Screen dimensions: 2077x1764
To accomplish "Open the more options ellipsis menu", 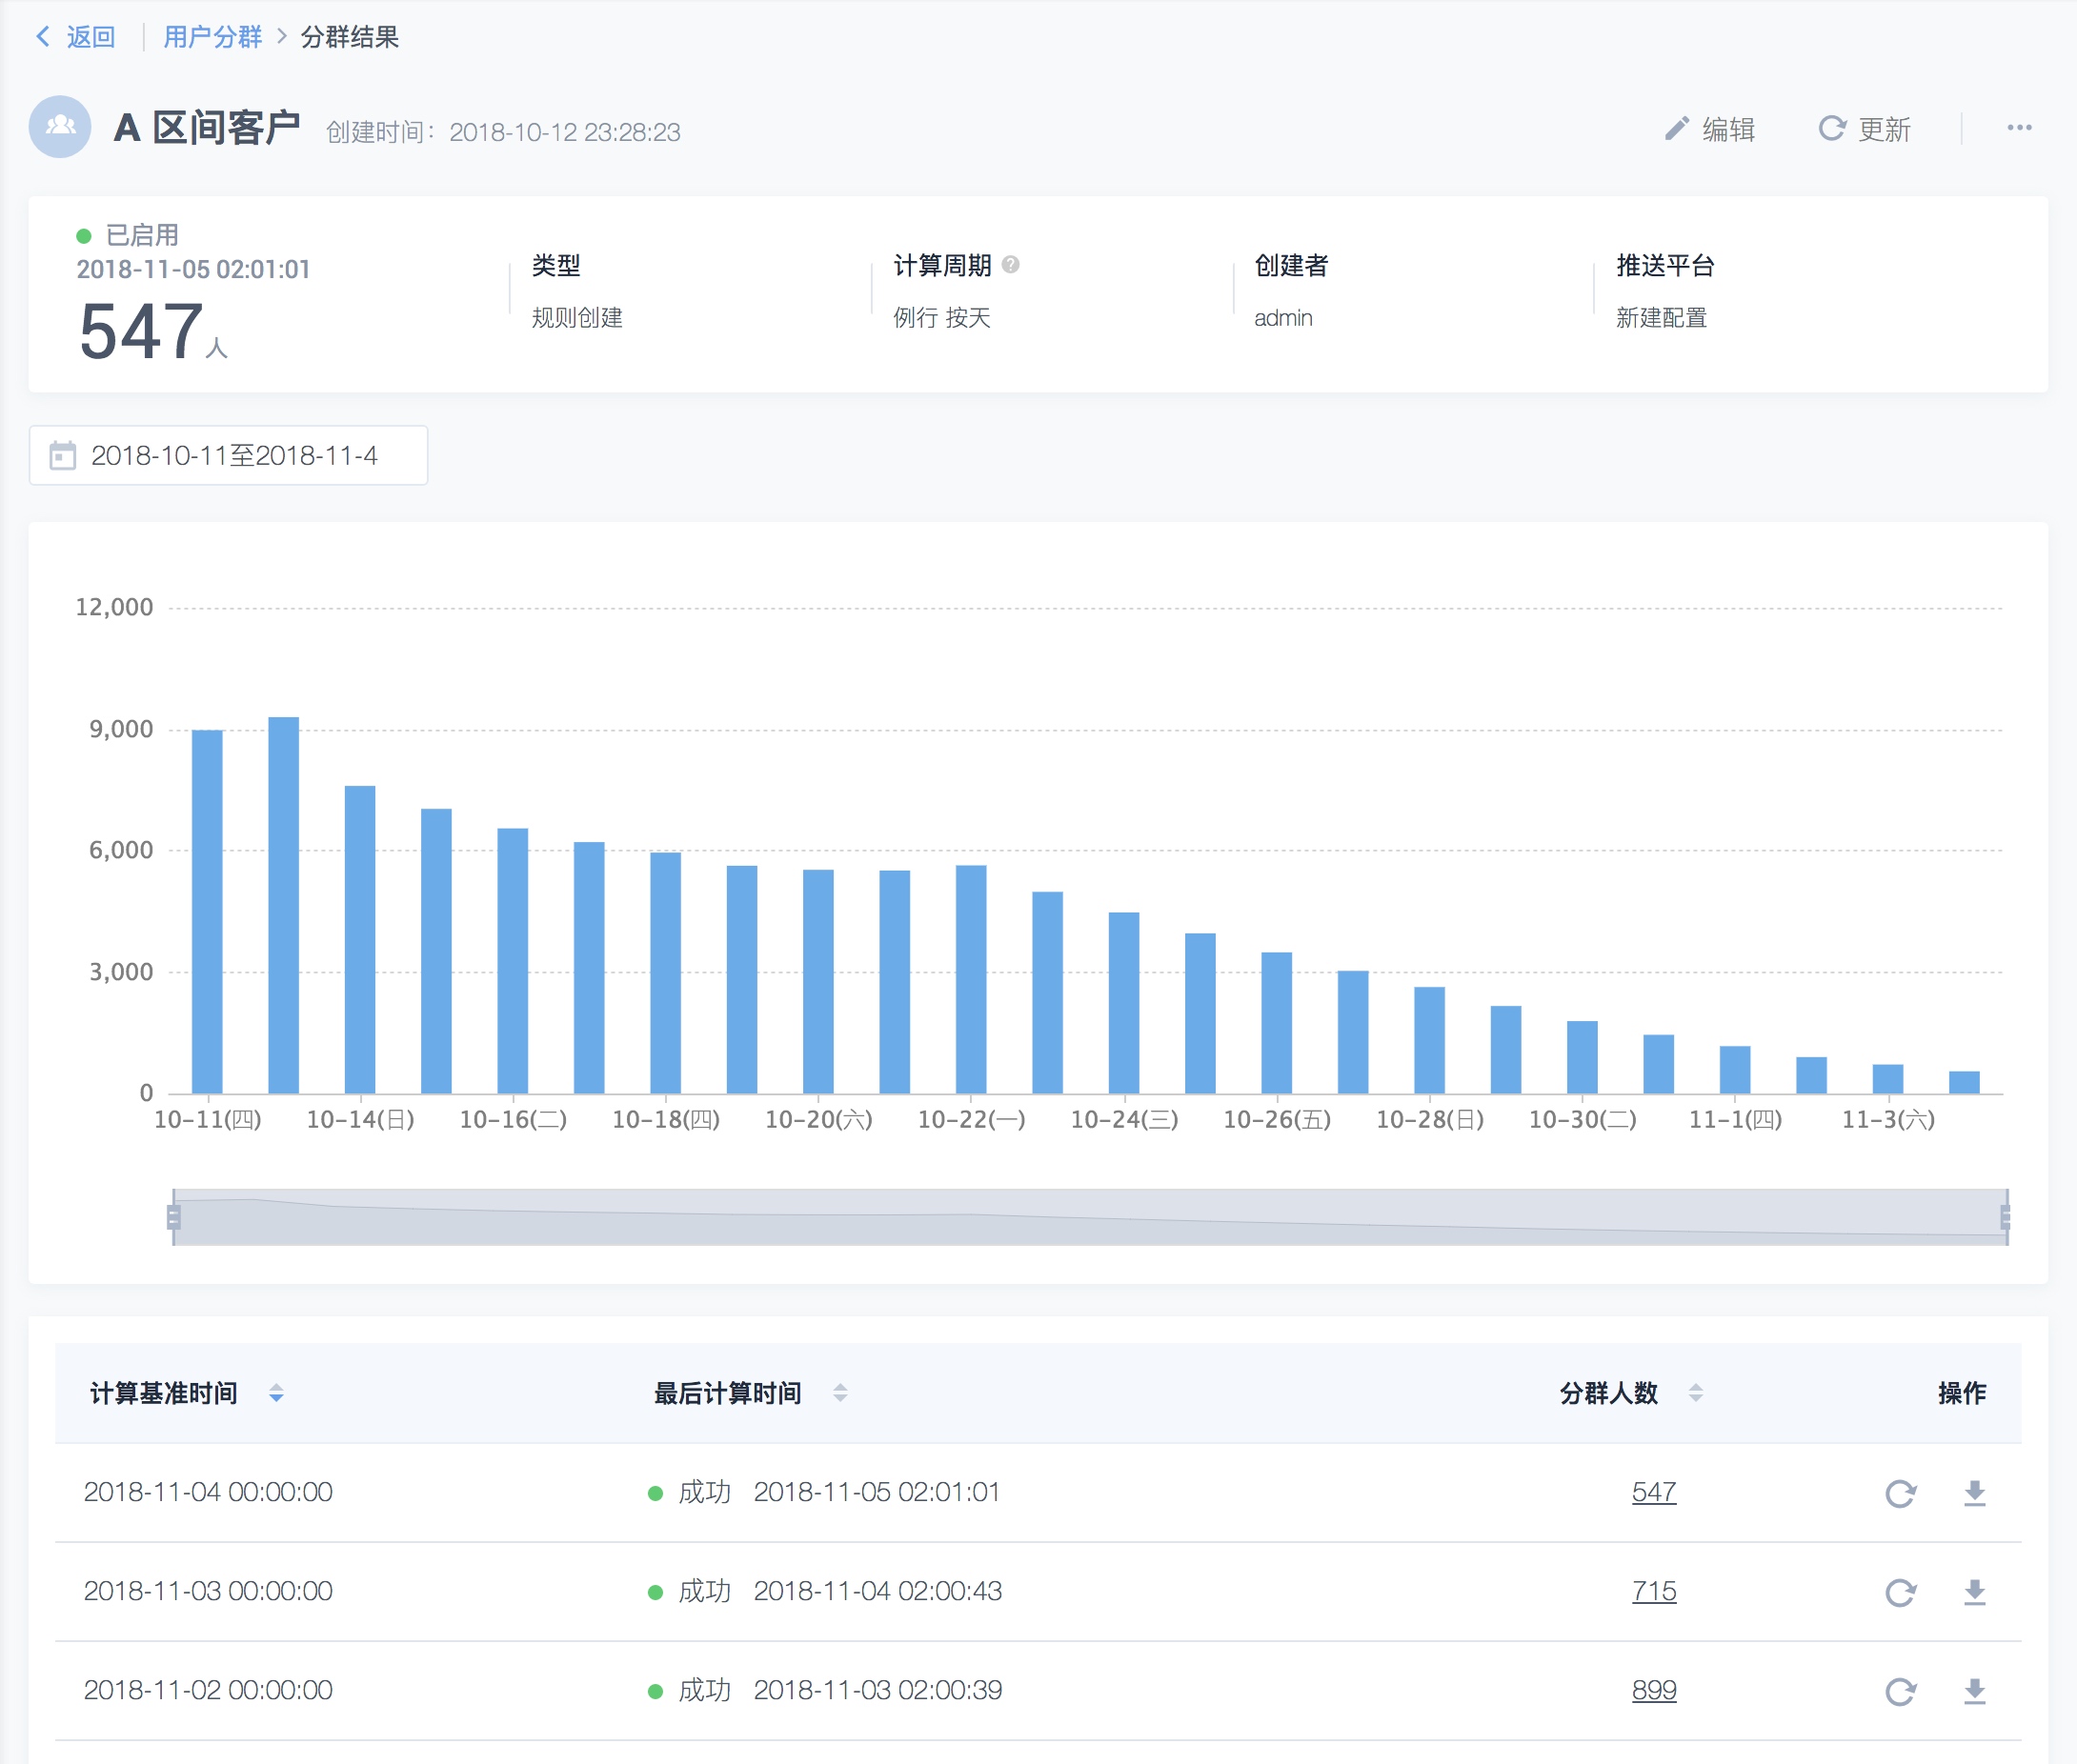I will (x=2019, y=128).
